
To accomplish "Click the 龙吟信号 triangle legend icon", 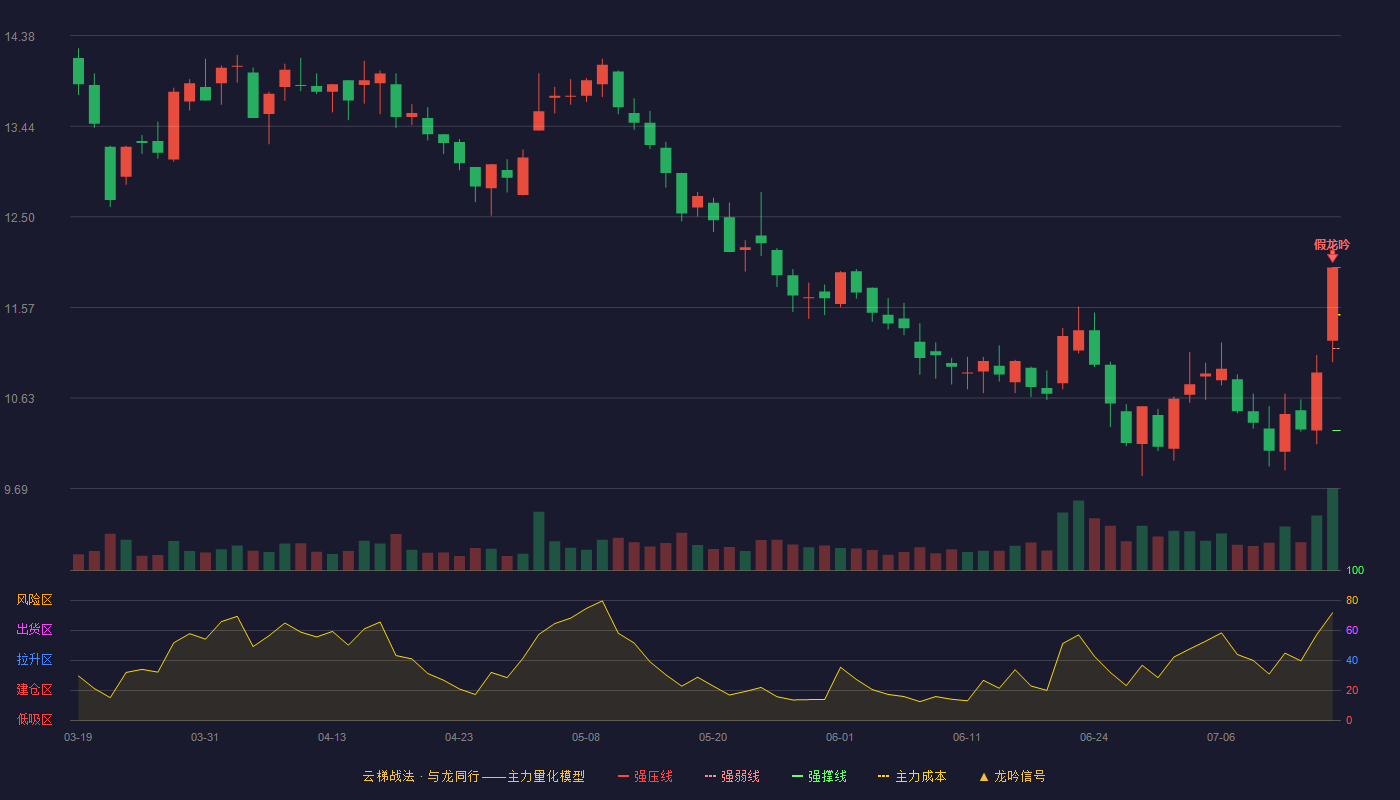I will tap(984, 776).
